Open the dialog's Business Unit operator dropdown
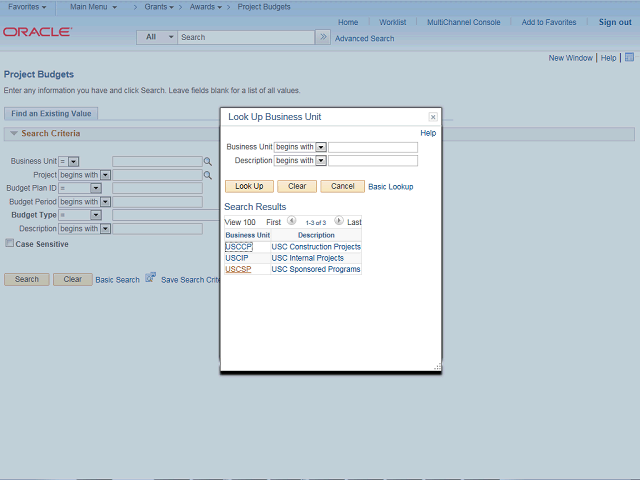The width and height of the screenshot is (640, 480). [x=321, y=147]
